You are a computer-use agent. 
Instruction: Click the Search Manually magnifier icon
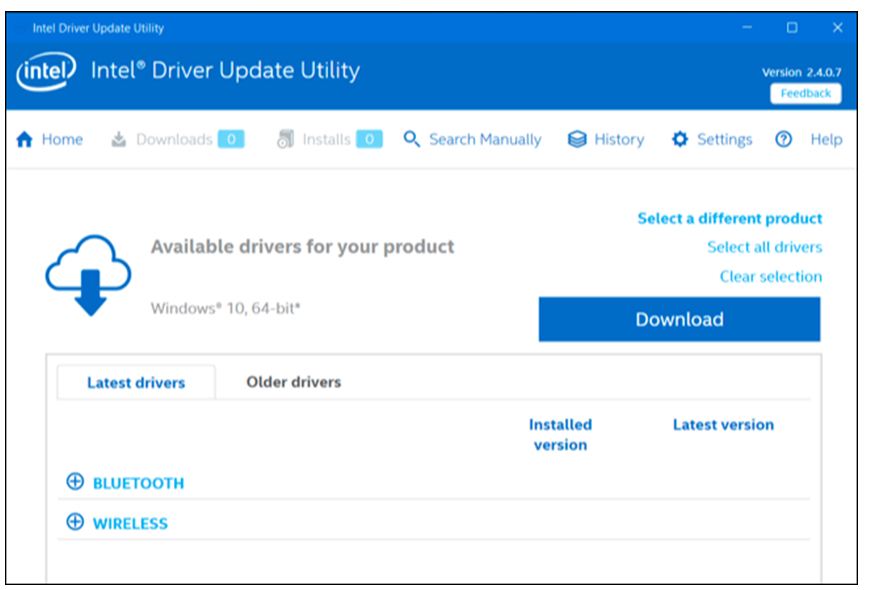coord(411,139)
